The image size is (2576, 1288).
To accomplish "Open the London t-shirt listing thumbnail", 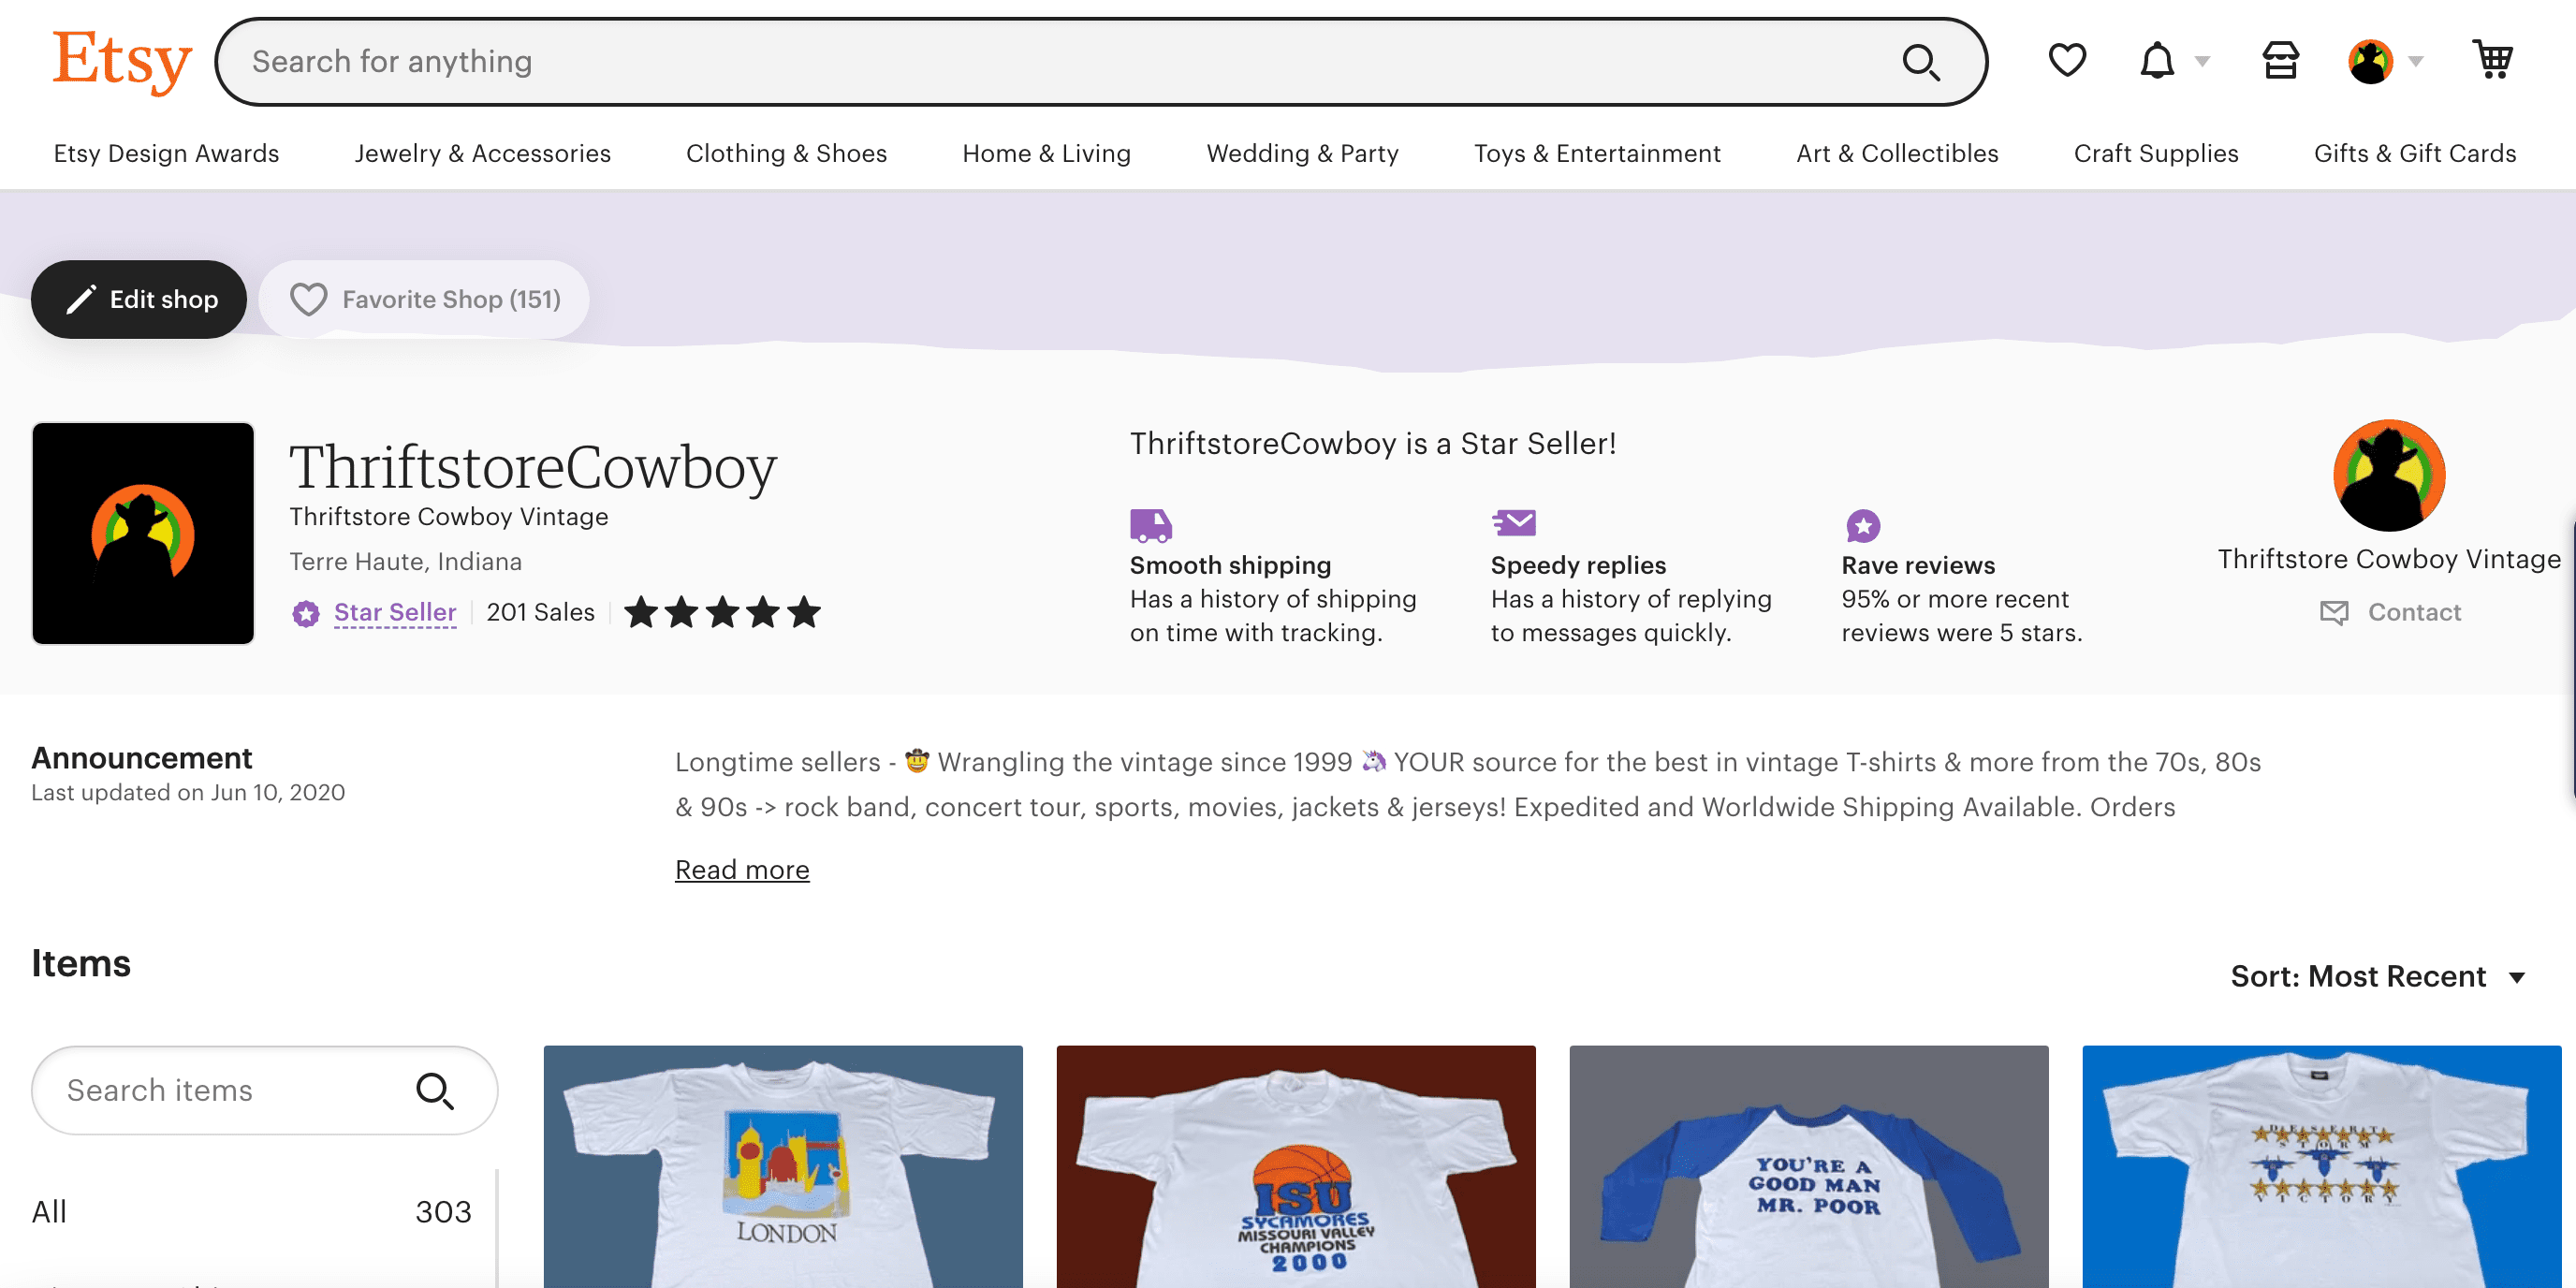I will pyautogui.click(x=783, y=1166).
